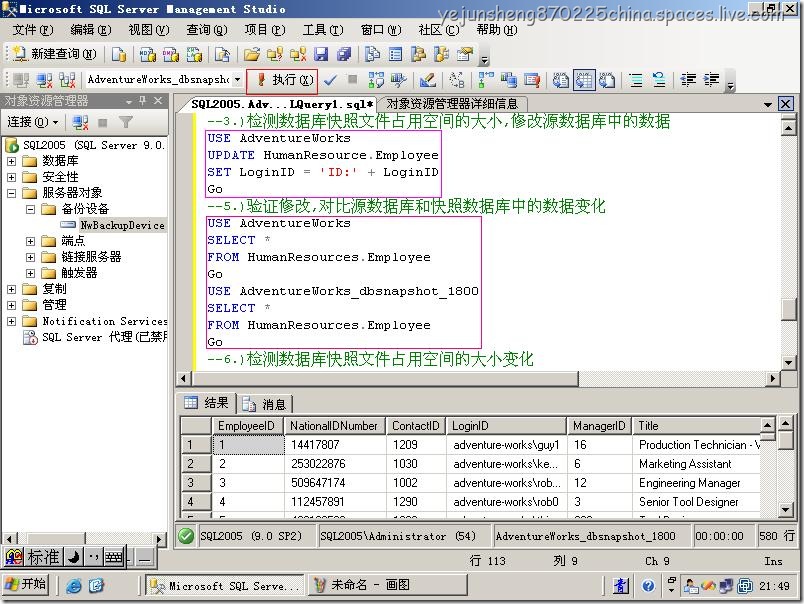Open the Properties Window icon
The width and height of the screenshot is (804, 604).
(x=465, y=54)
